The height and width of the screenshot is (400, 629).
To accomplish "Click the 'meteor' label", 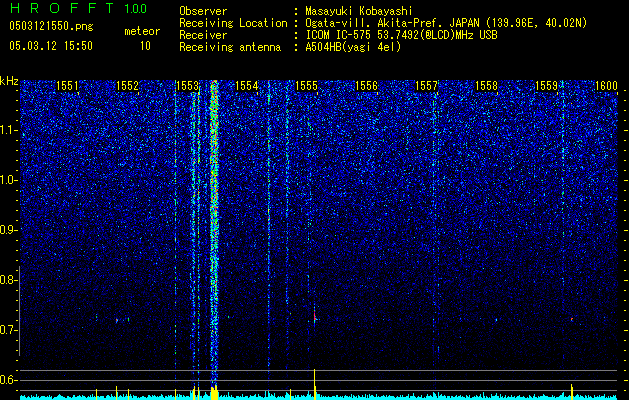I will point(142,31).
